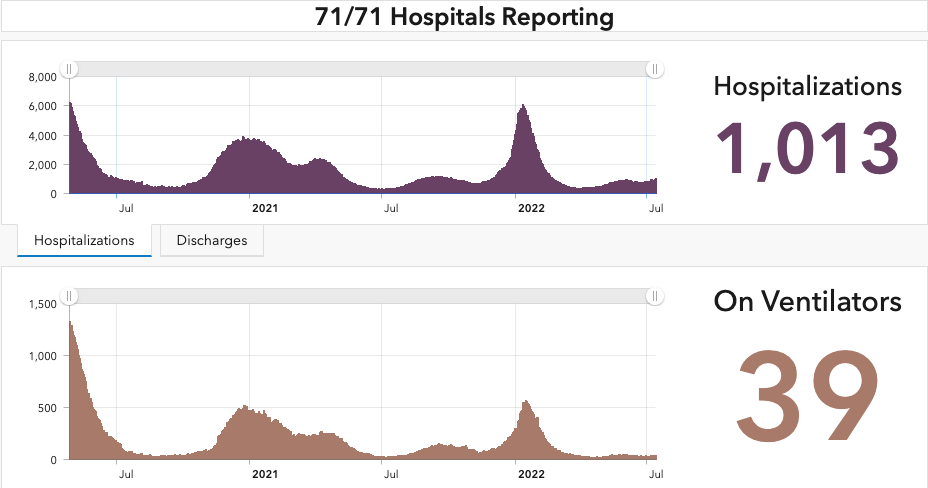Click left range handle on Ventilators chart
This screenshot has height=488, width=928.
pyautogui.click(x=69, y=296)
